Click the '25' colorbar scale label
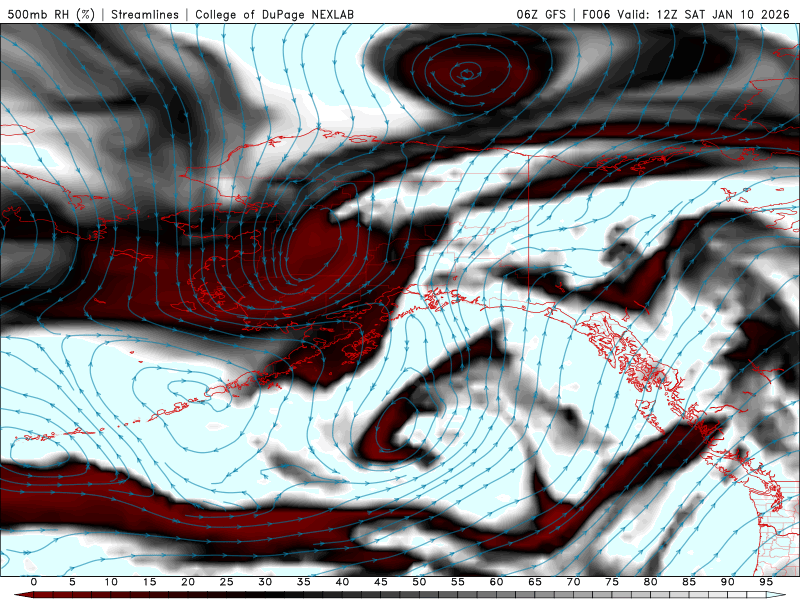 coord(227,582)
